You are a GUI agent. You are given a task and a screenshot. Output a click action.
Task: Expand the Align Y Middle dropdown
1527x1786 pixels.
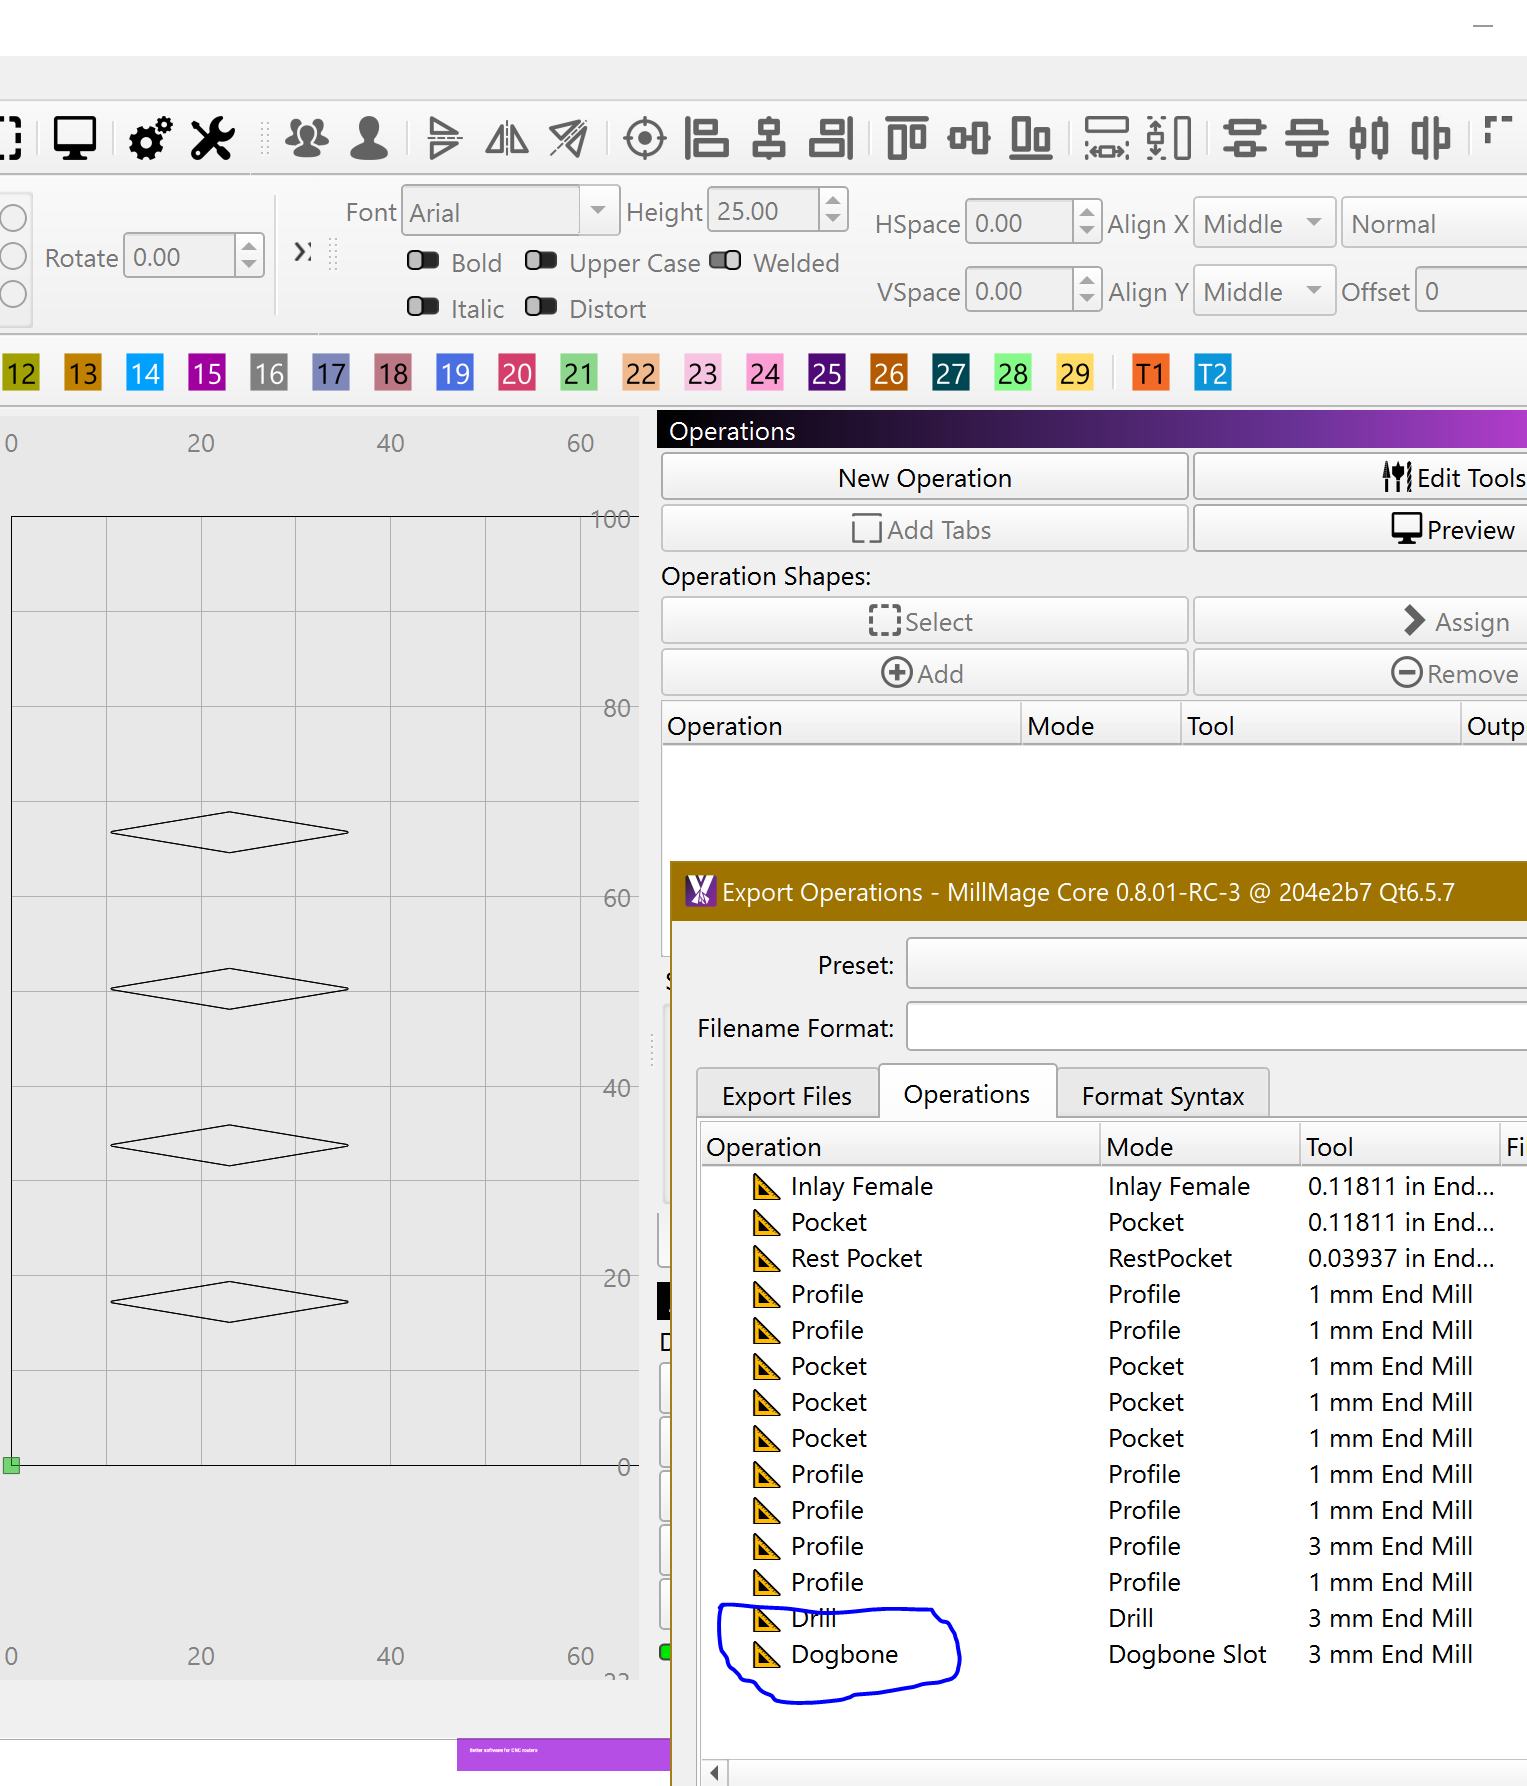[1265, 292]
